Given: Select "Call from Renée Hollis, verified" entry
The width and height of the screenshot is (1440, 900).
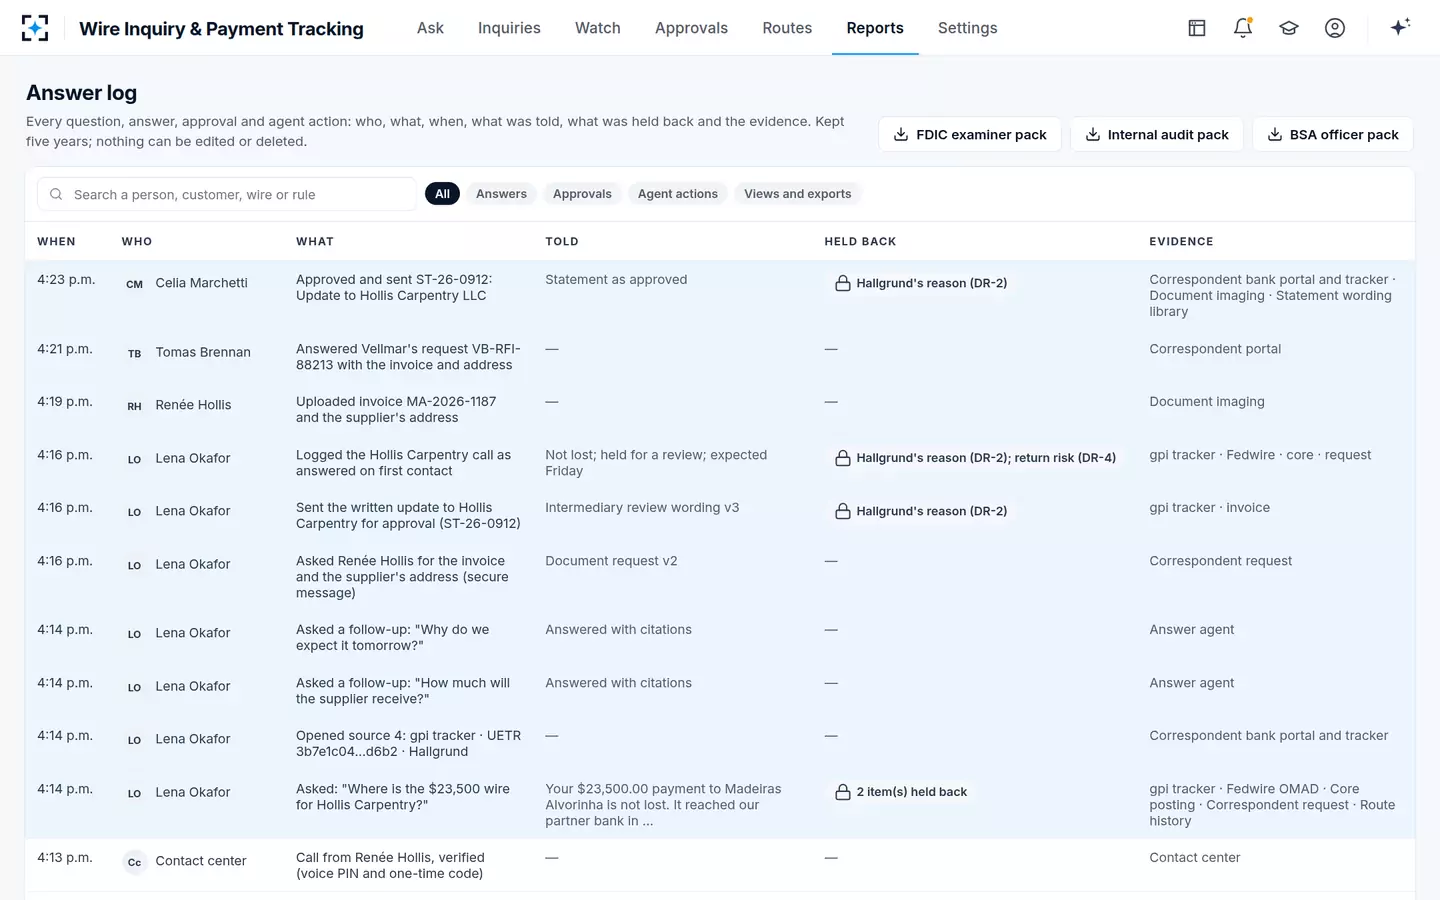Looking at the screenshot, I should 390,865.
